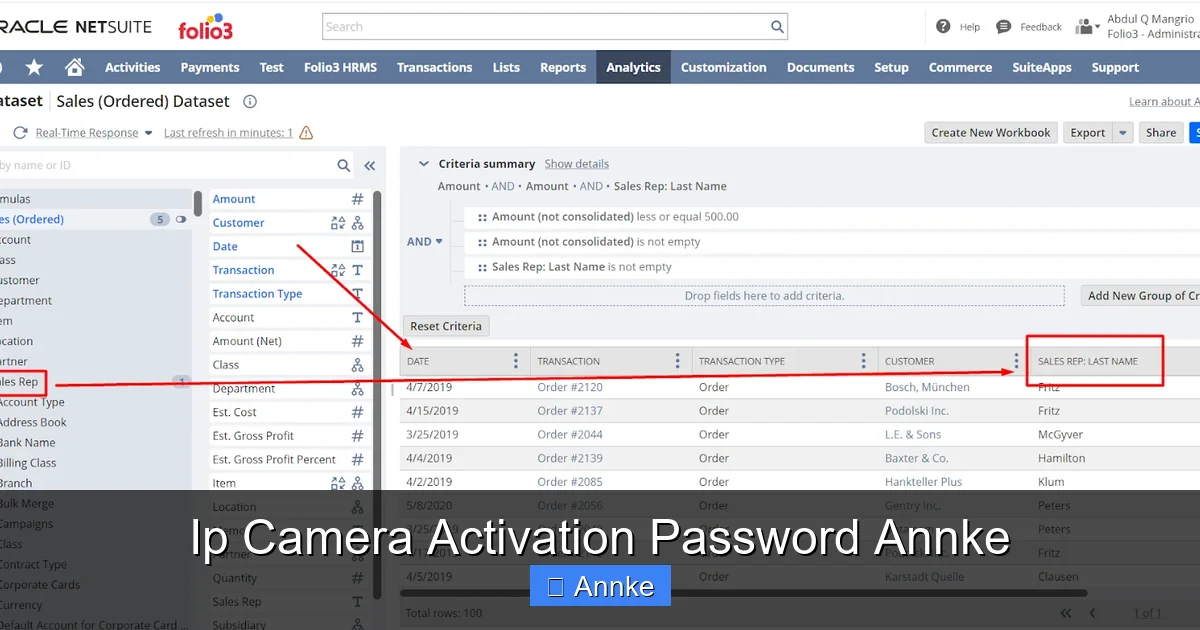Click Add New Group of Criteria
This screenshot has height=630, width=1200.
[1141, 295]
